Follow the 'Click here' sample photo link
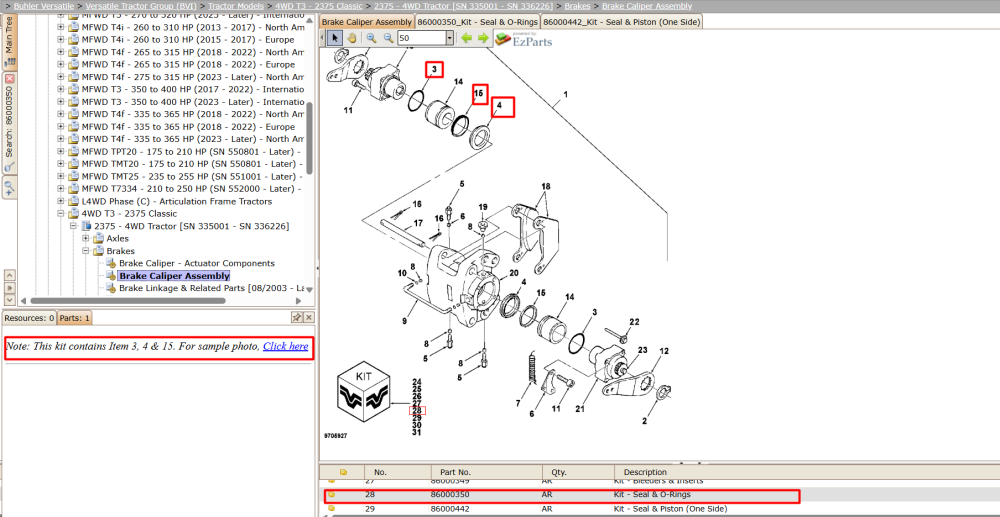This screenshot has height=517, width=1000. point(286,346)
